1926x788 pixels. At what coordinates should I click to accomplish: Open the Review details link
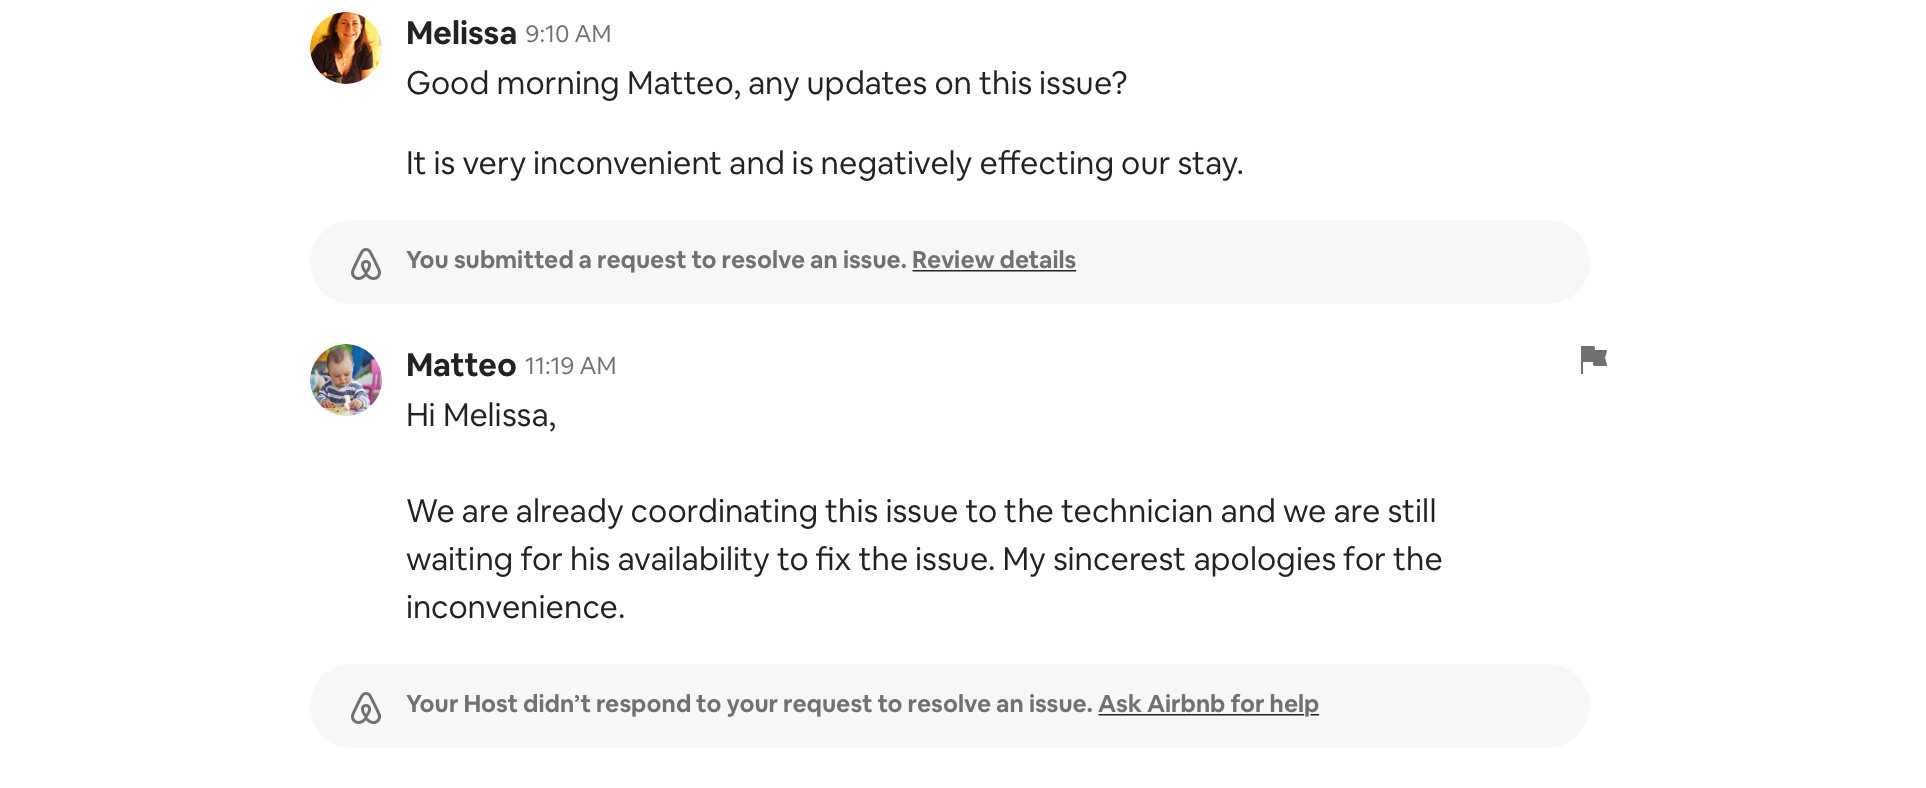993,260
